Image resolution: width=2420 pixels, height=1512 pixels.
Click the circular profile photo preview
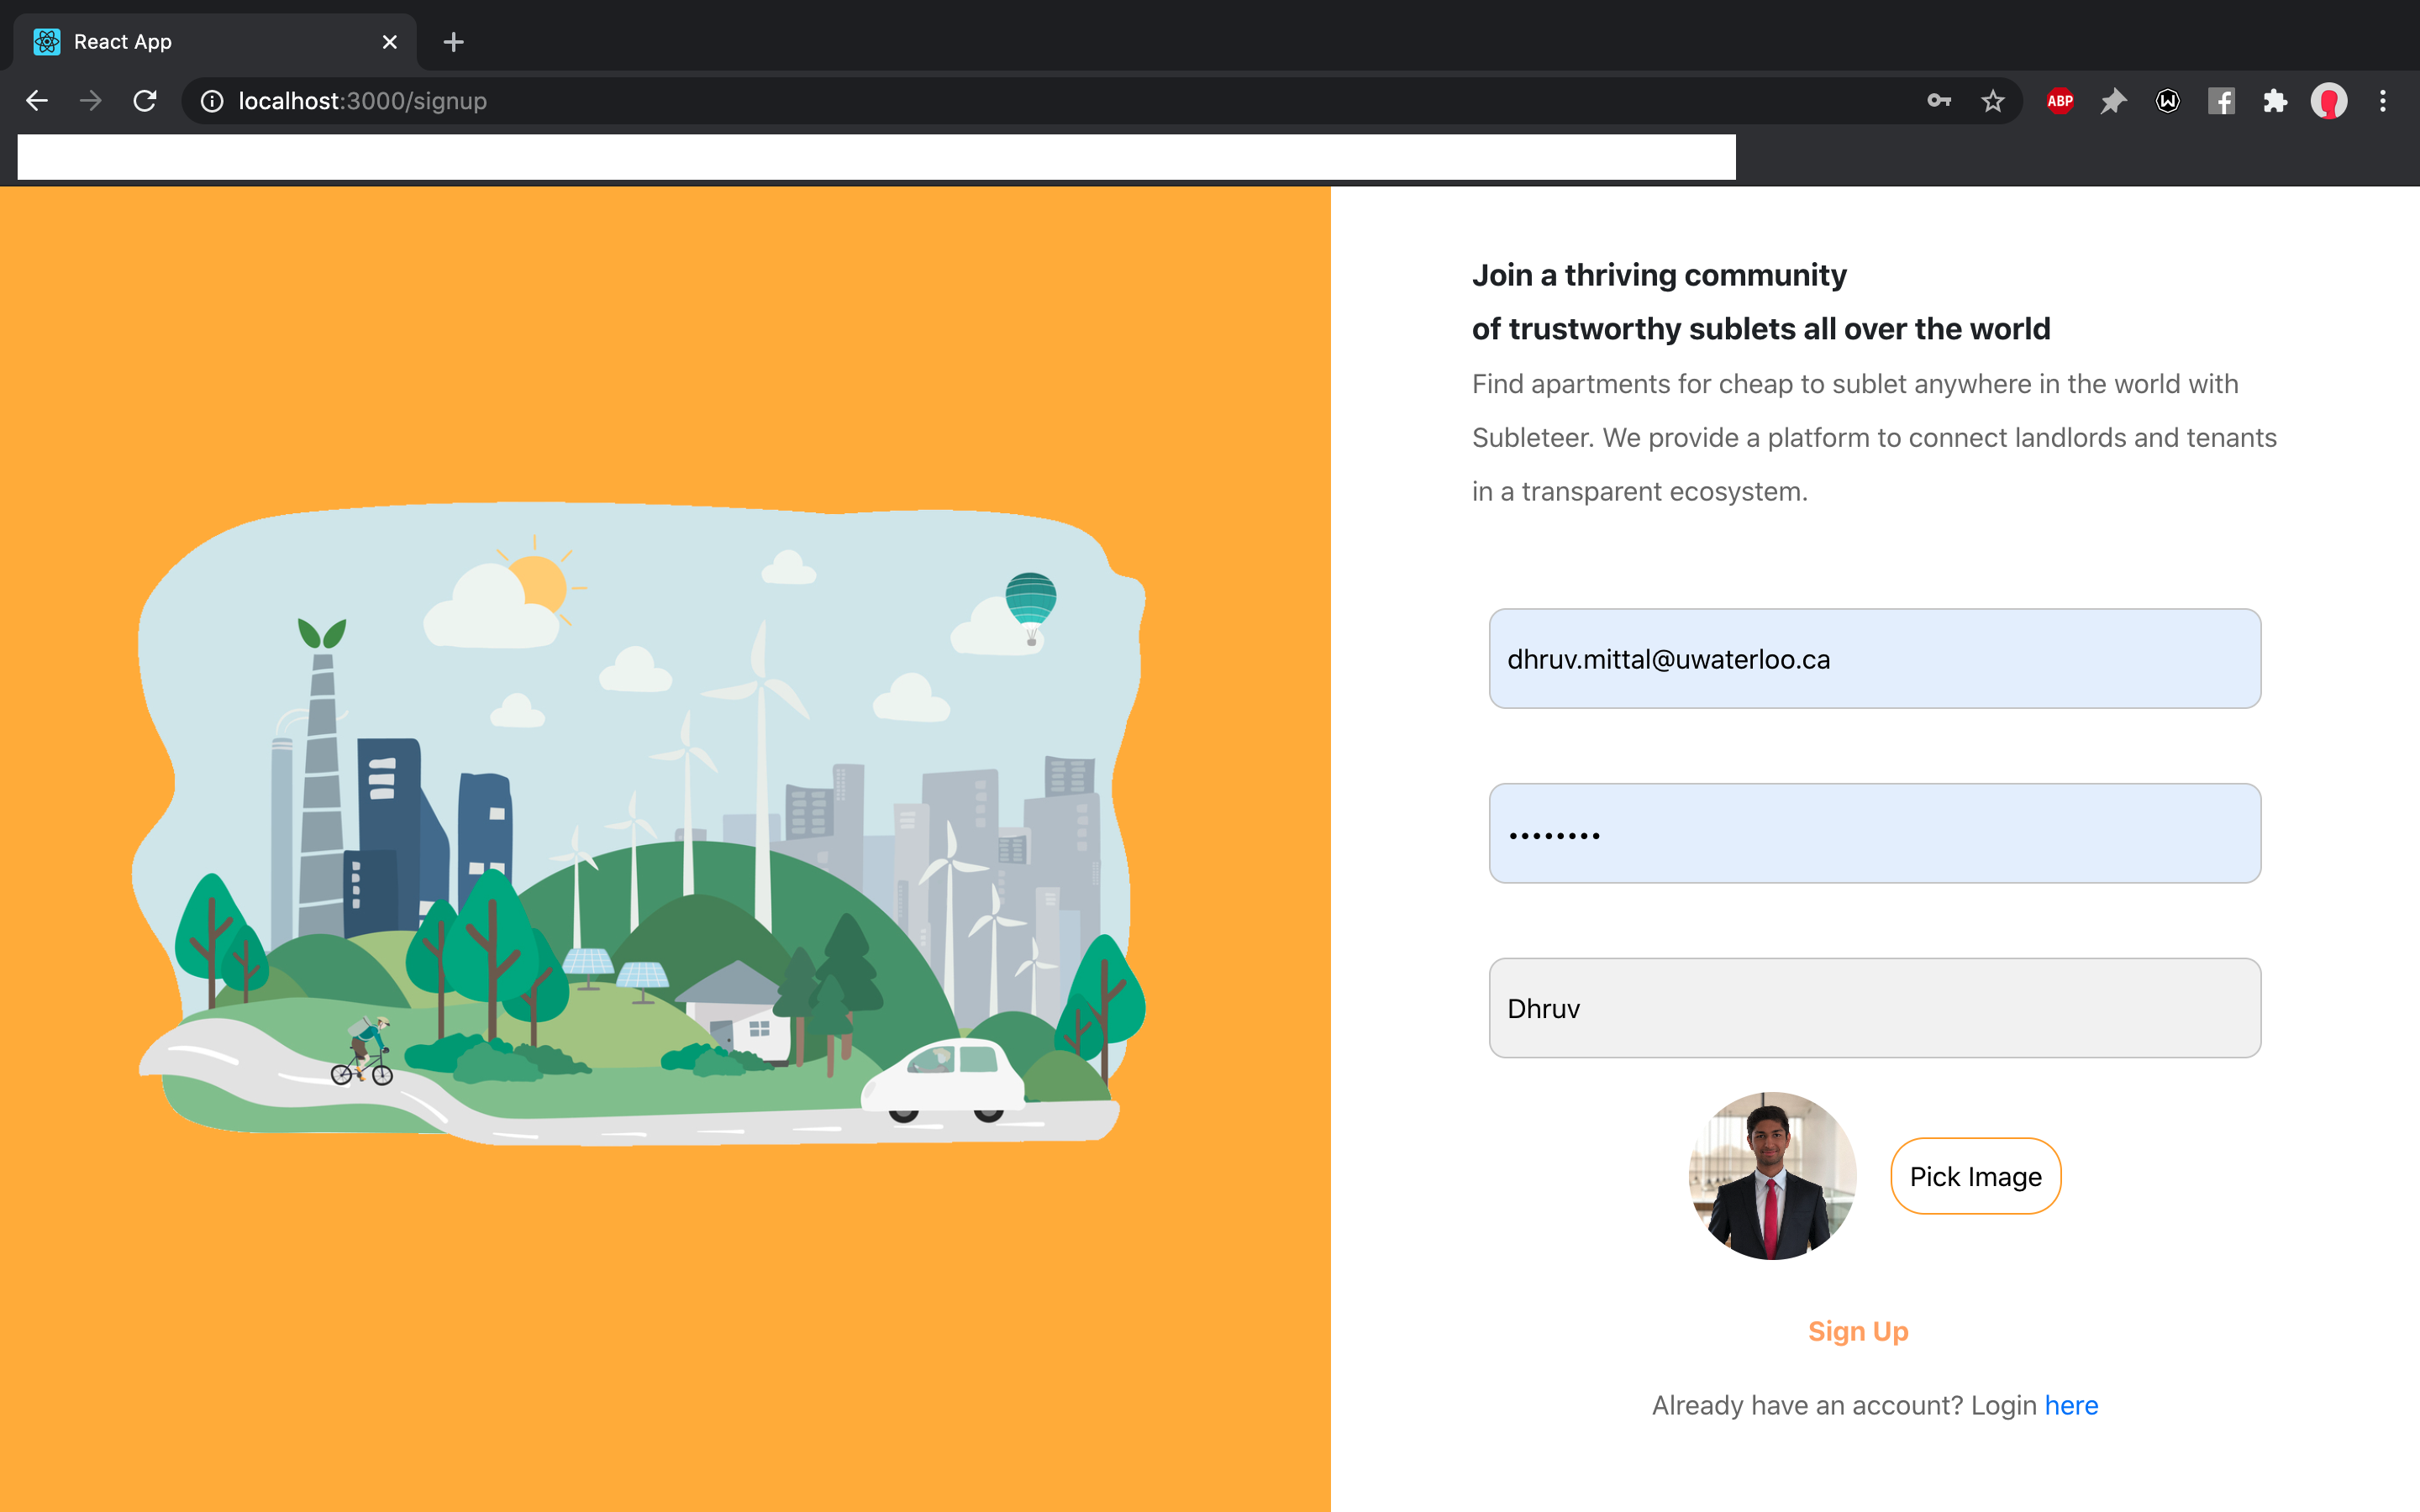coord(1772,1176)
